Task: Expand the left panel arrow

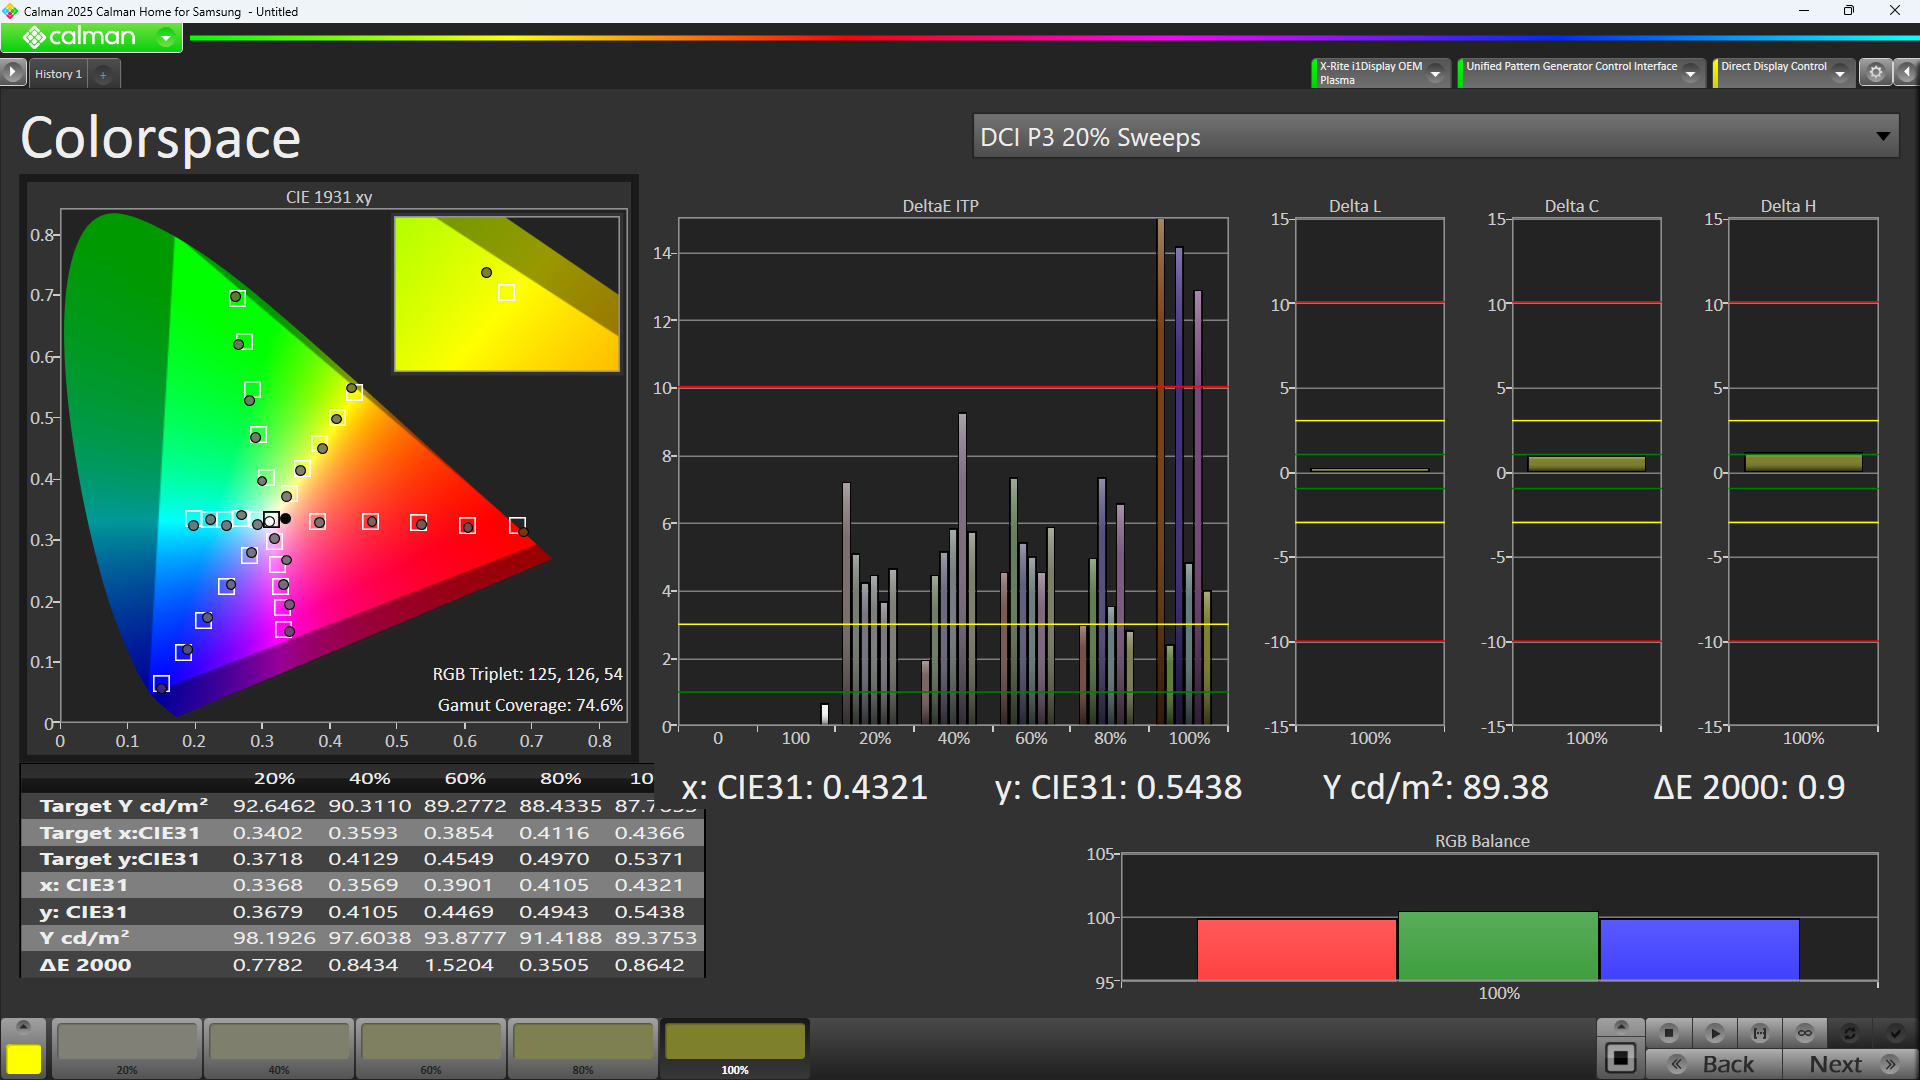Action: click(12, 73)
